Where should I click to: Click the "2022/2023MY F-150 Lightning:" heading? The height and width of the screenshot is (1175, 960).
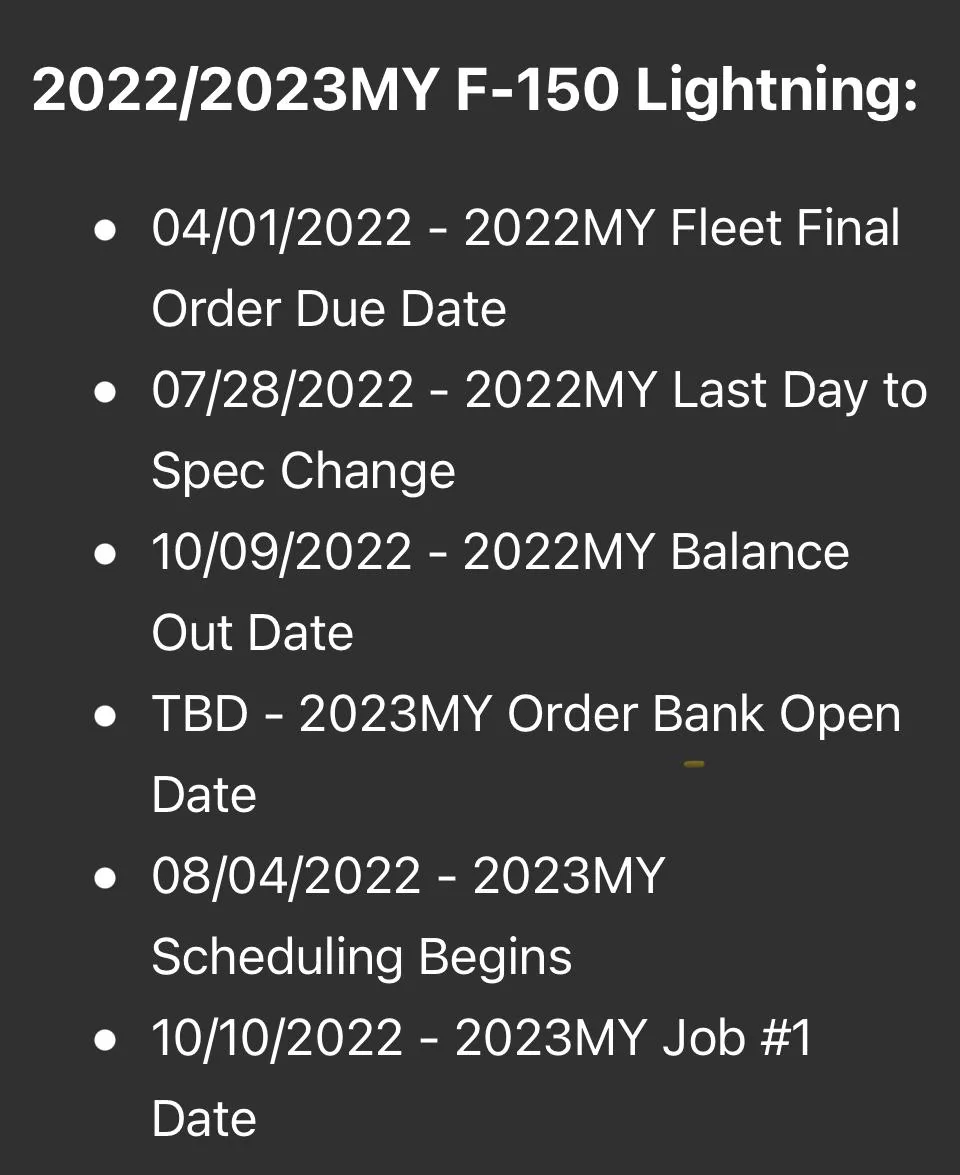[x=475, y=92]
